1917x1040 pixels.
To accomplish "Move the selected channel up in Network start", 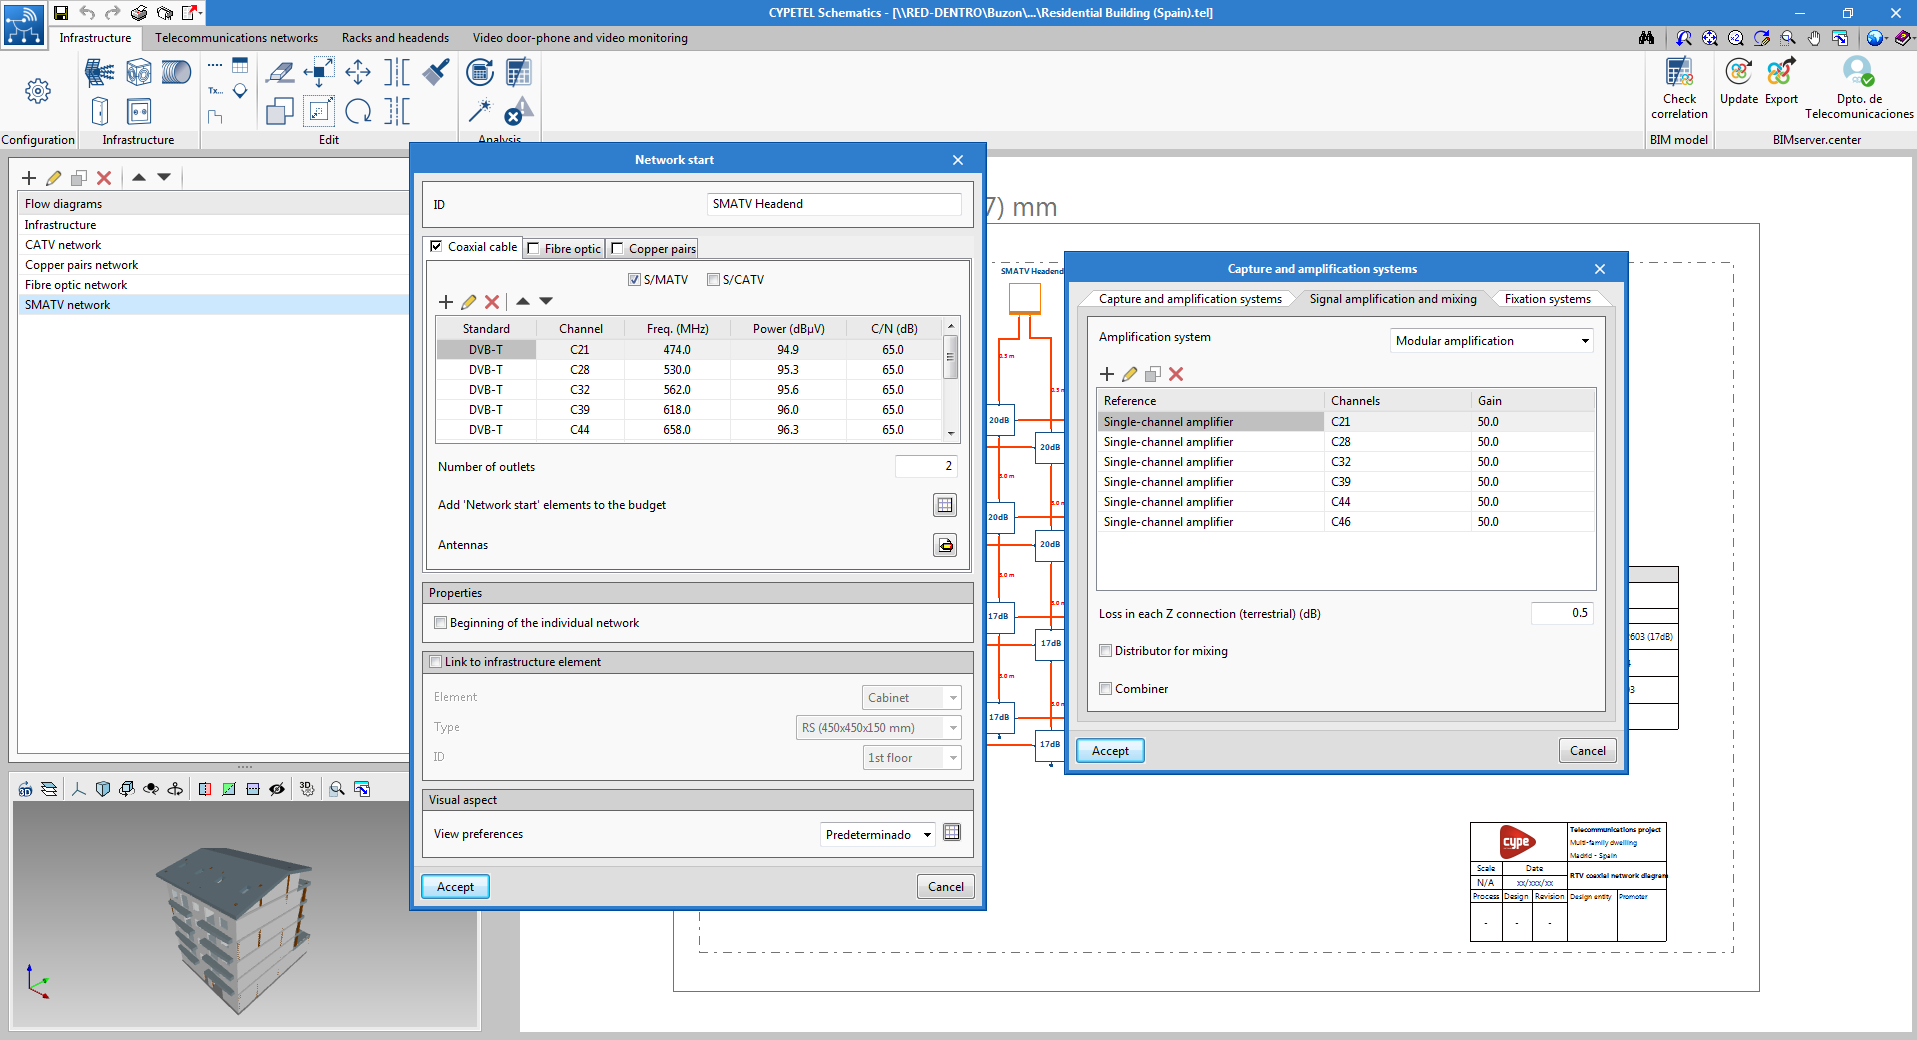I will (x=523, y=301).
